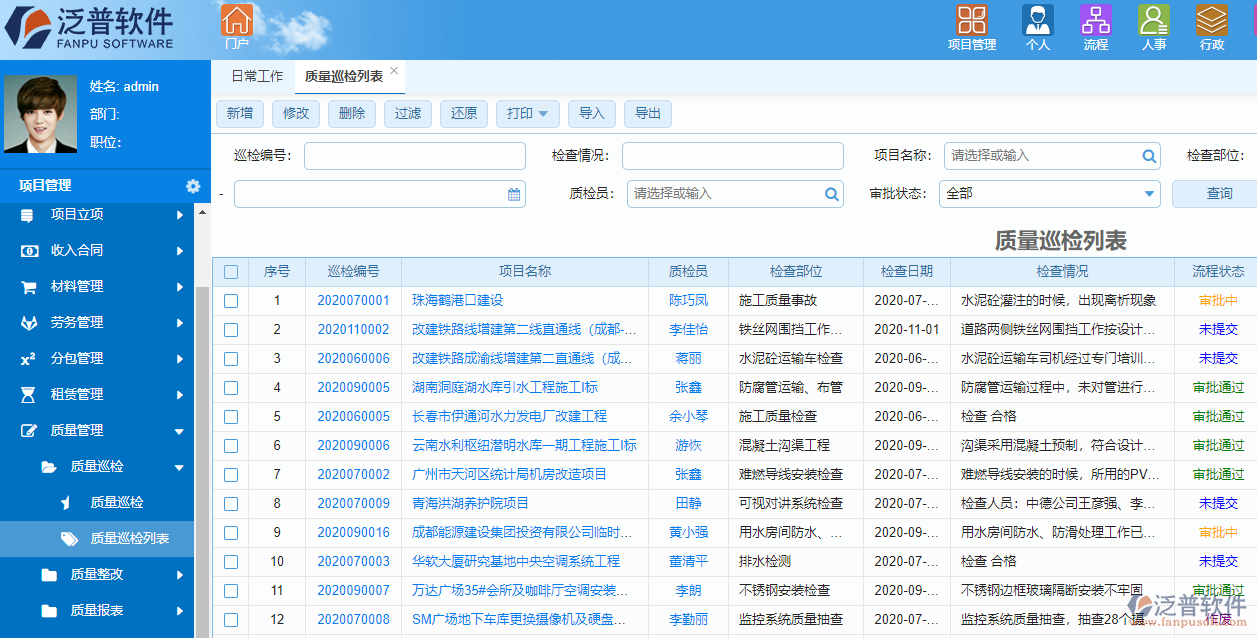Click the 项目管理 icon in top navigation

point(971,22)
